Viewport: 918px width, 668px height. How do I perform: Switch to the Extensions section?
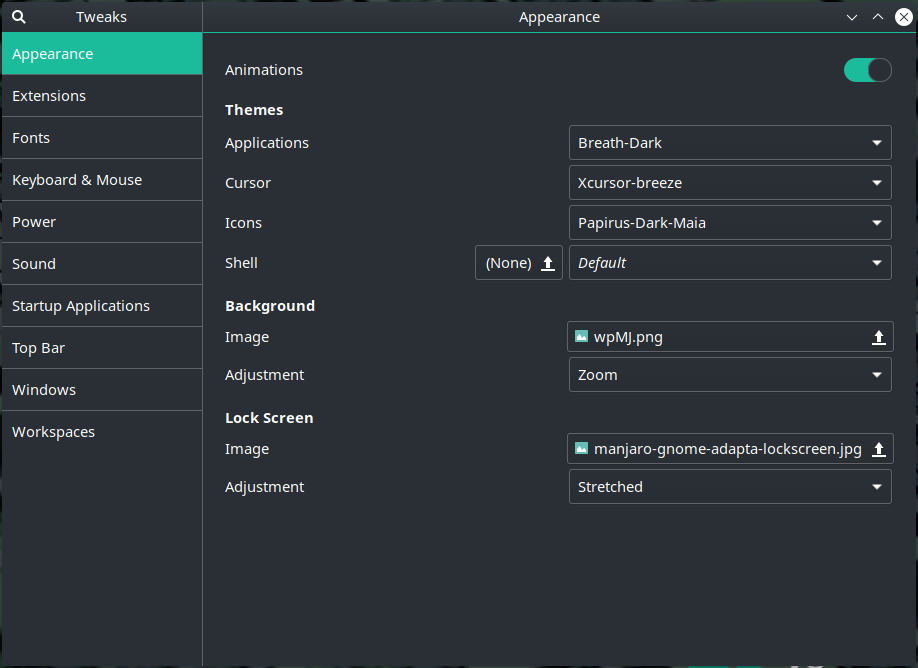click(x=102, y=96)
